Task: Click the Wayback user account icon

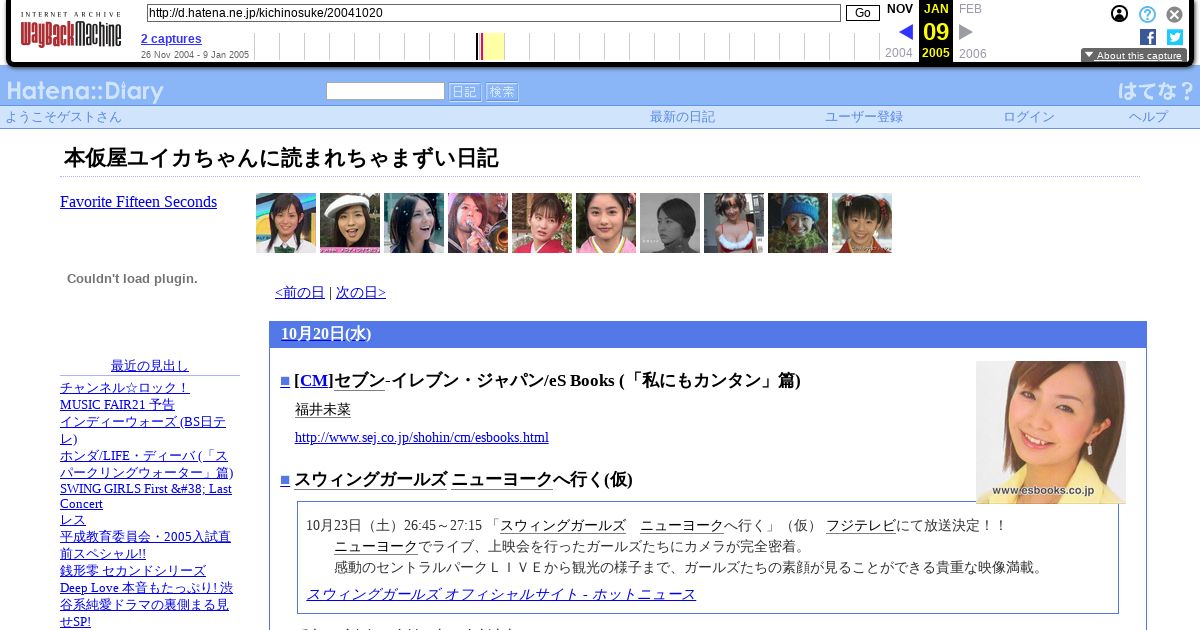Action: coord(1120,14)
